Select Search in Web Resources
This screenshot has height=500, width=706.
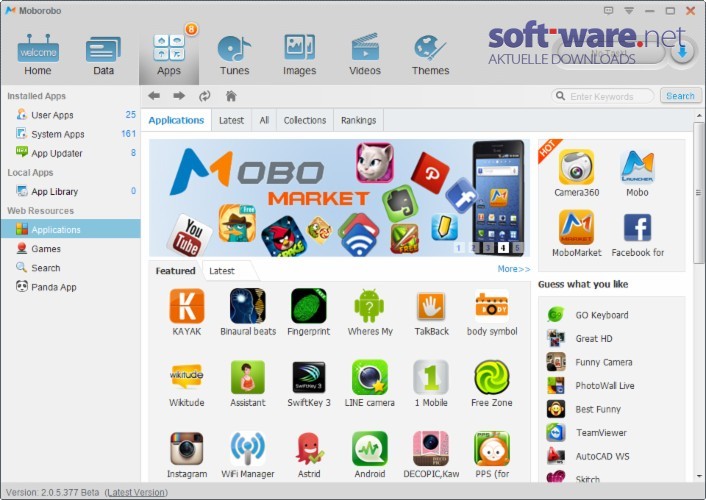pyautogui.click(x=71, y=268)
